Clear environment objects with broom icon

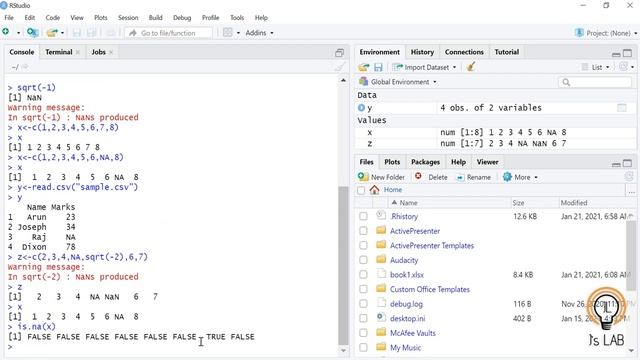471,67
